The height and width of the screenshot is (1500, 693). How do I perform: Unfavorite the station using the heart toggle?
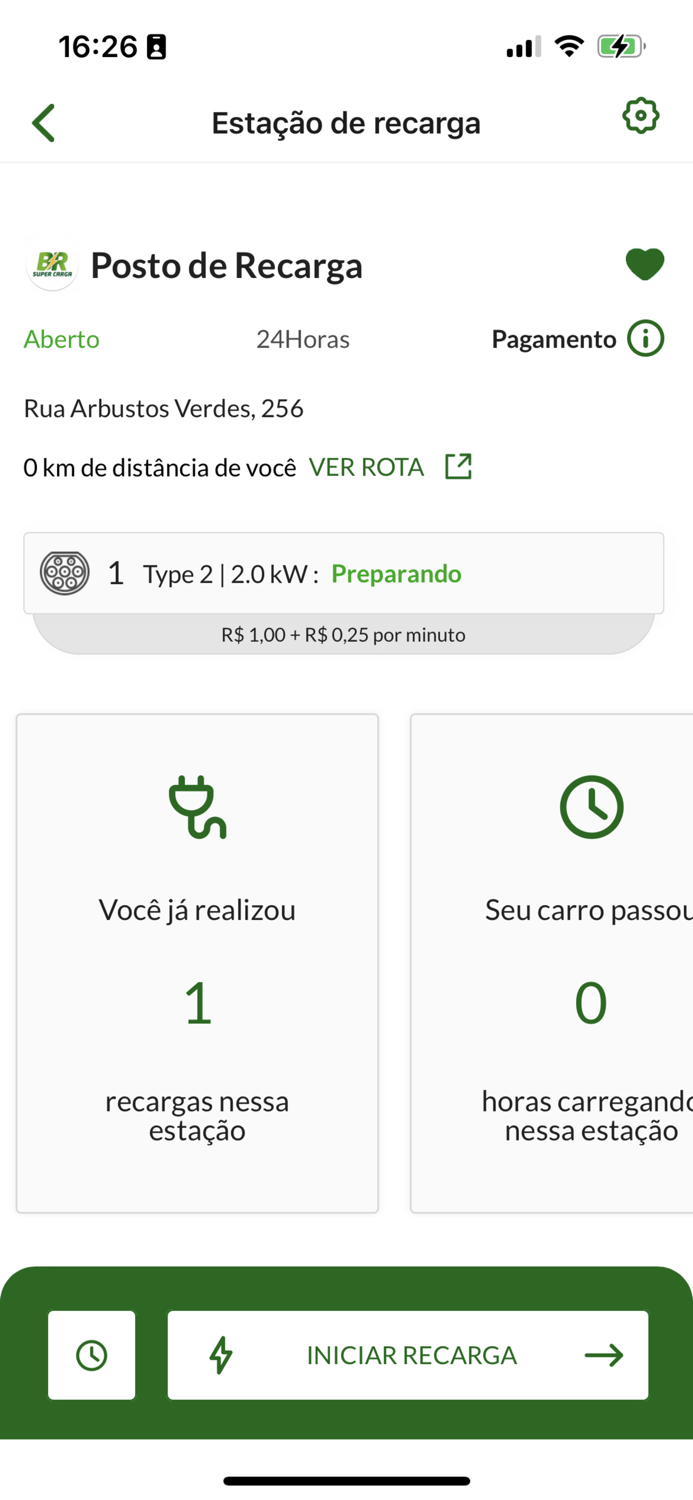(646, 264)
